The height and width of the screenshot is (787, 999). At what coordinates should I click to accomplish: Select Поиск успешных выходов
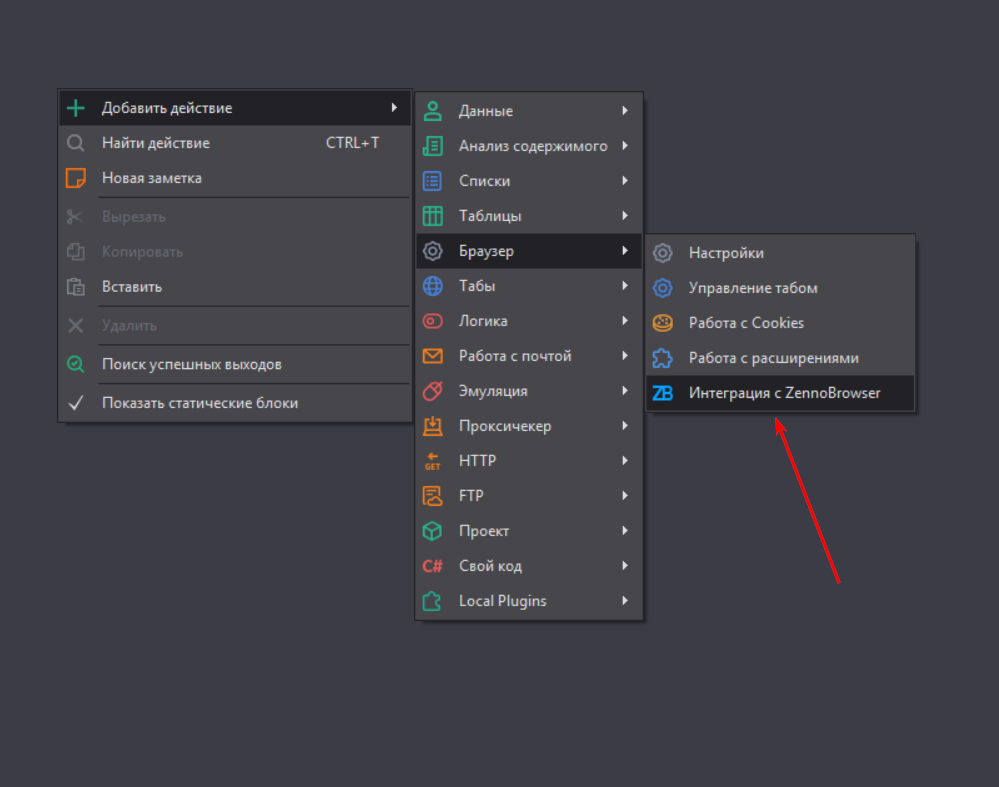192,364
